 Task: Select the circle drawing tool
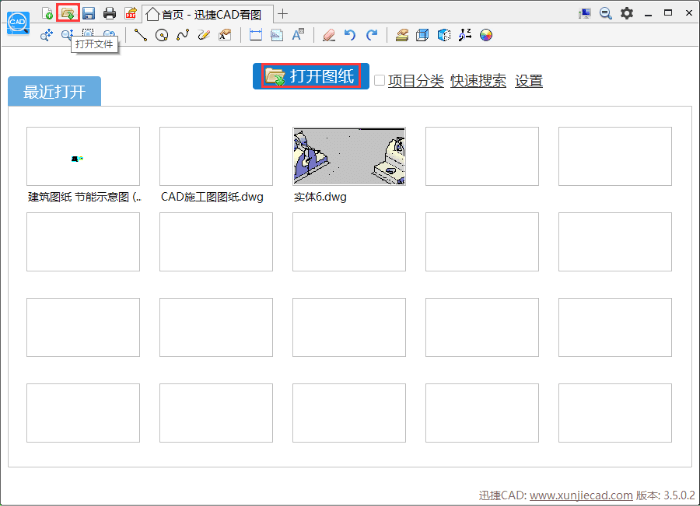coord(162,35)
